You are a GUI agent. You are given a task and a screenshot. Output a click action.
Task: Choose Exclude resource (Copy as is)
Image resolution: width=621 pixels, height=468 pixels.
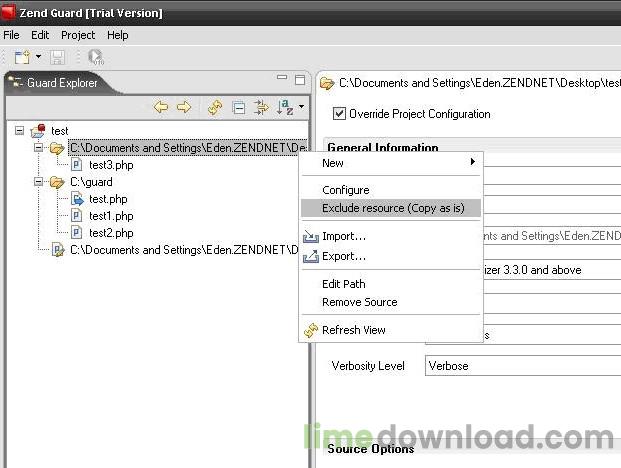click(391, 208)
